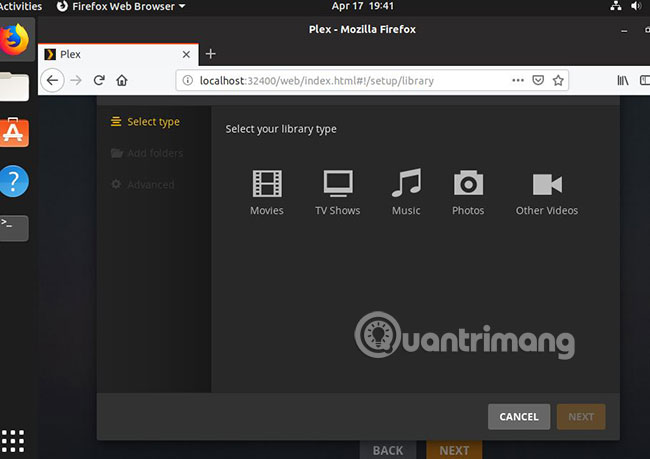The width and height of the screenshot is (650, 459).
Task: Minimize the Firefox window
Action: coord(624,30)
